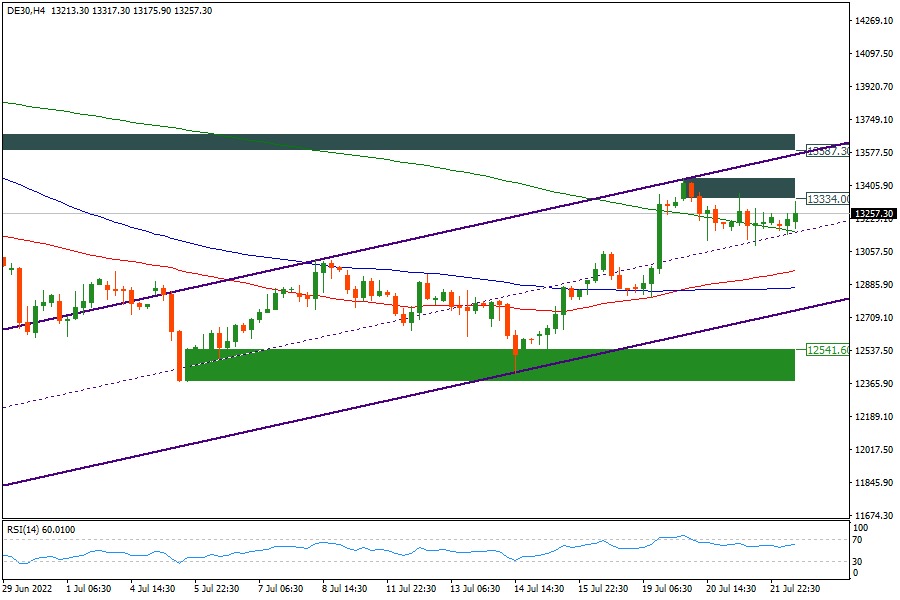Viewport: 900px width, 600px height.
Task: Click the 29 Jun 2022 date label
Action: [29, 590]
